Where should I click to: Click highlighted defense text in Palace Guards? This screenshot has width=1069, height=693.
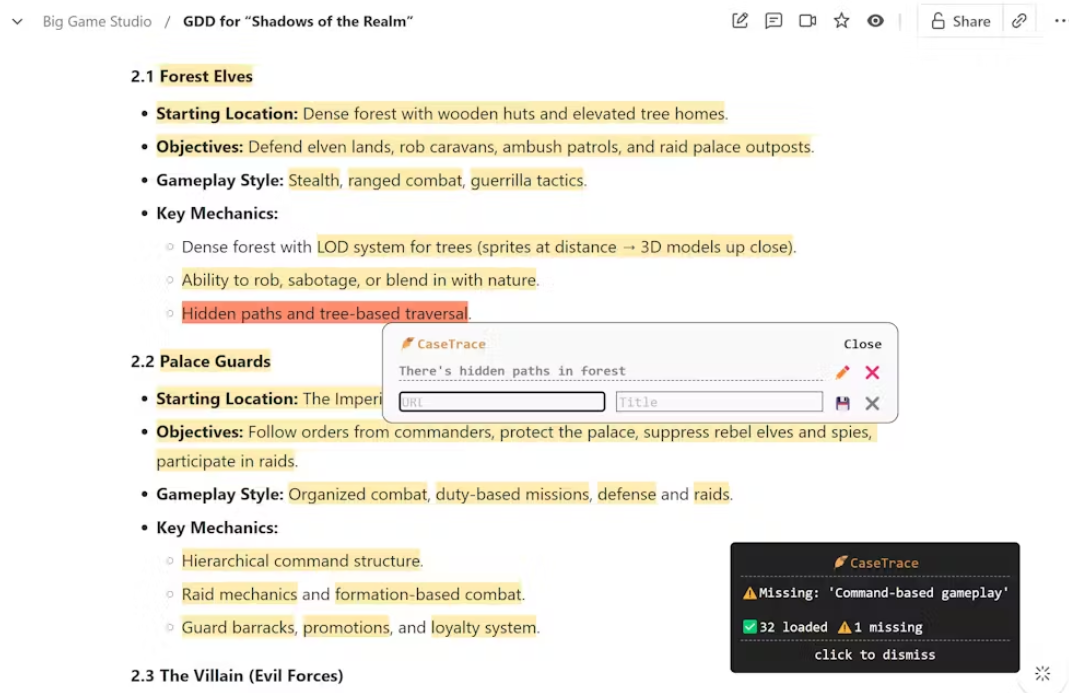tap(627, 494)
